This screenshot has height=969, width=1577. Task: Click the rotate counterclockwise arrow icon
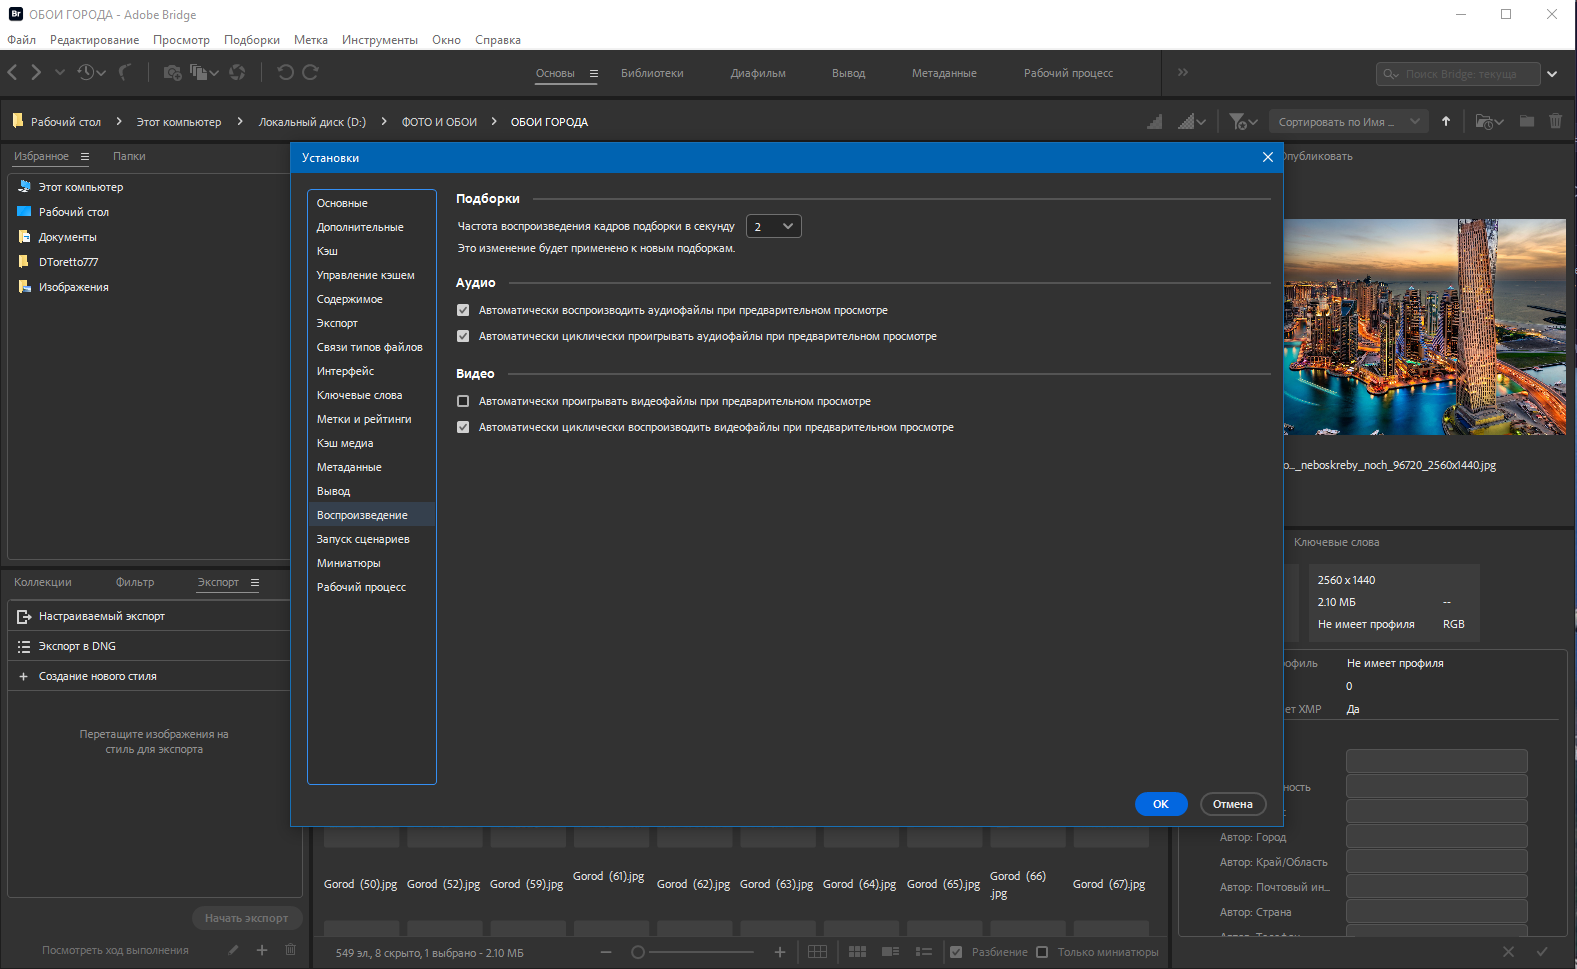(x=285, y=72)
